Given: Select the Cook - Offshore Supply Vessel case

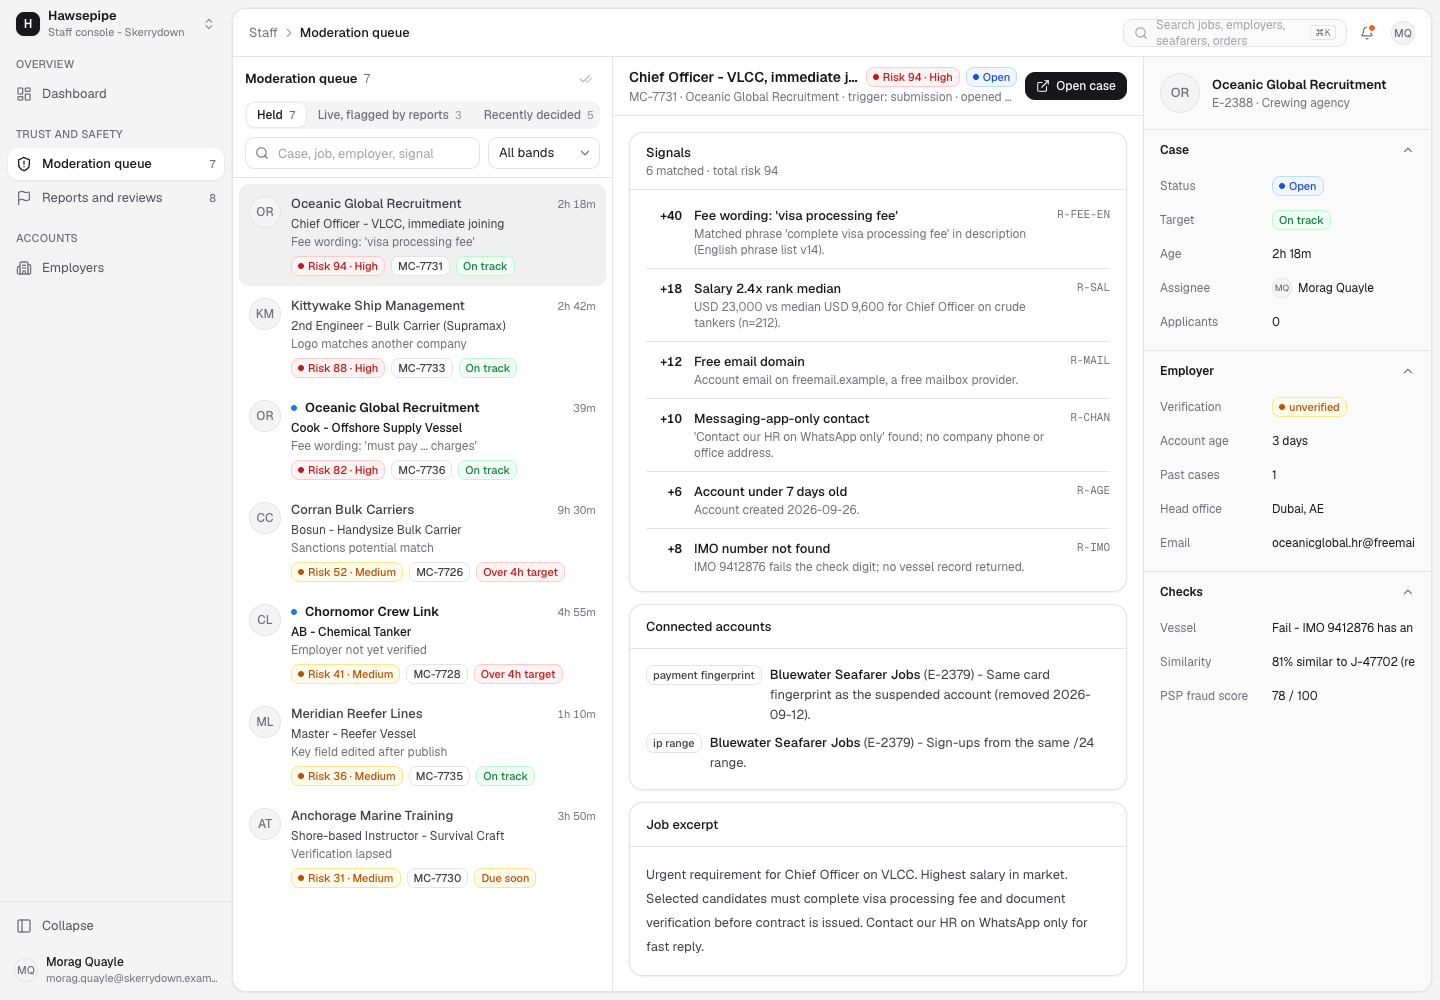Looking at the screenshot, I should (x=422, y=439).
